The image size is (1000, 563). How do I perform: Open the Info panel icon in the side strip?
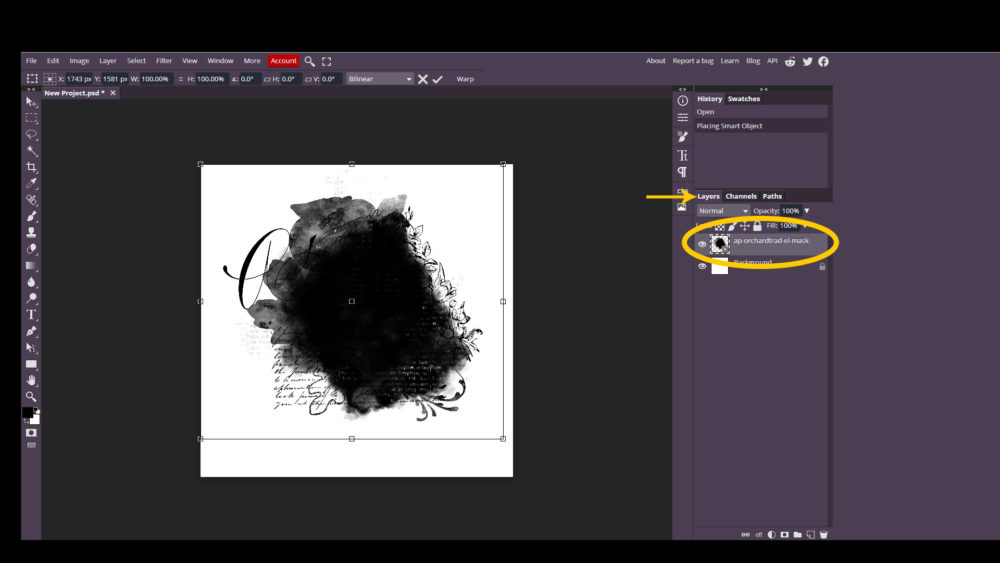tap(683, 100)
